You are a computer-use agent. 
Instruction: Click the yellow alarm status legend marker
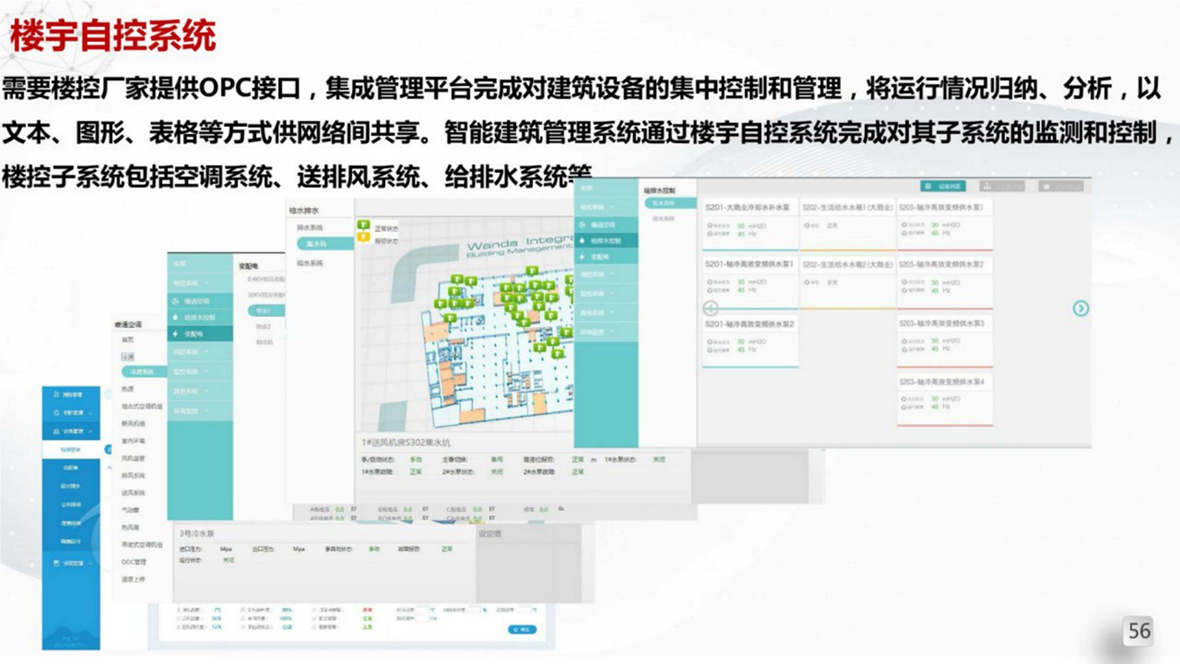363,238
